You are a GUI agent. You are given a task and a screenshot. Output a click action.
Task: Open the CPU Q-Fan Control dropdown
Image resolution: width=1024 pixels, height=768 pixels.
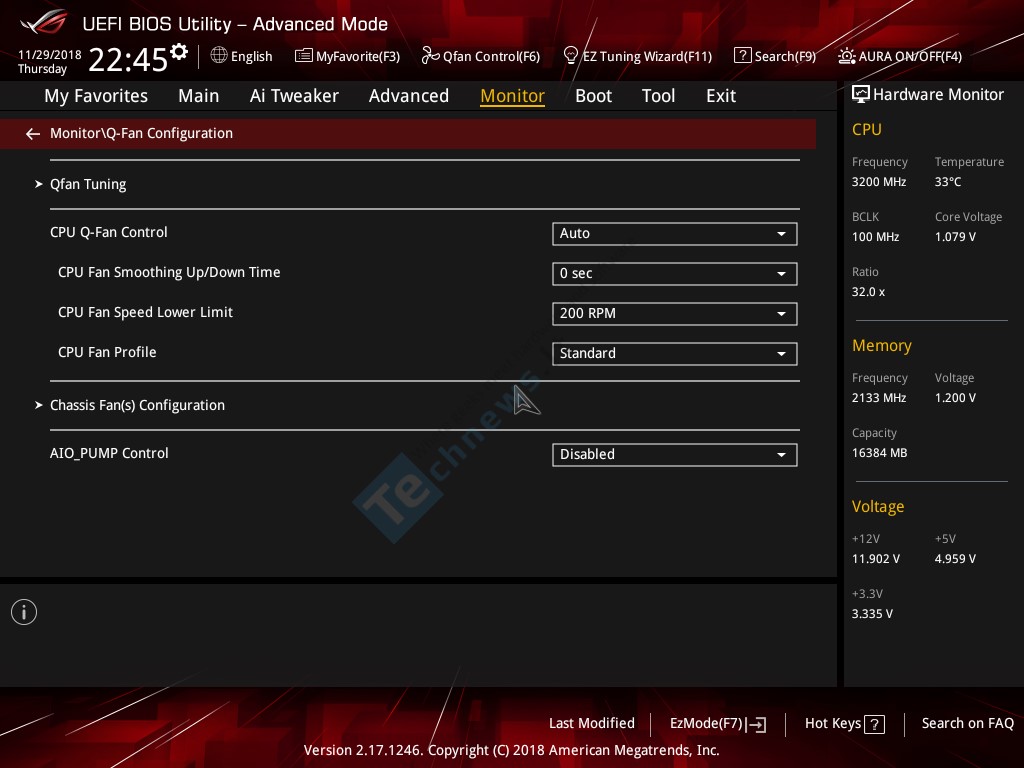coord(675,234)
